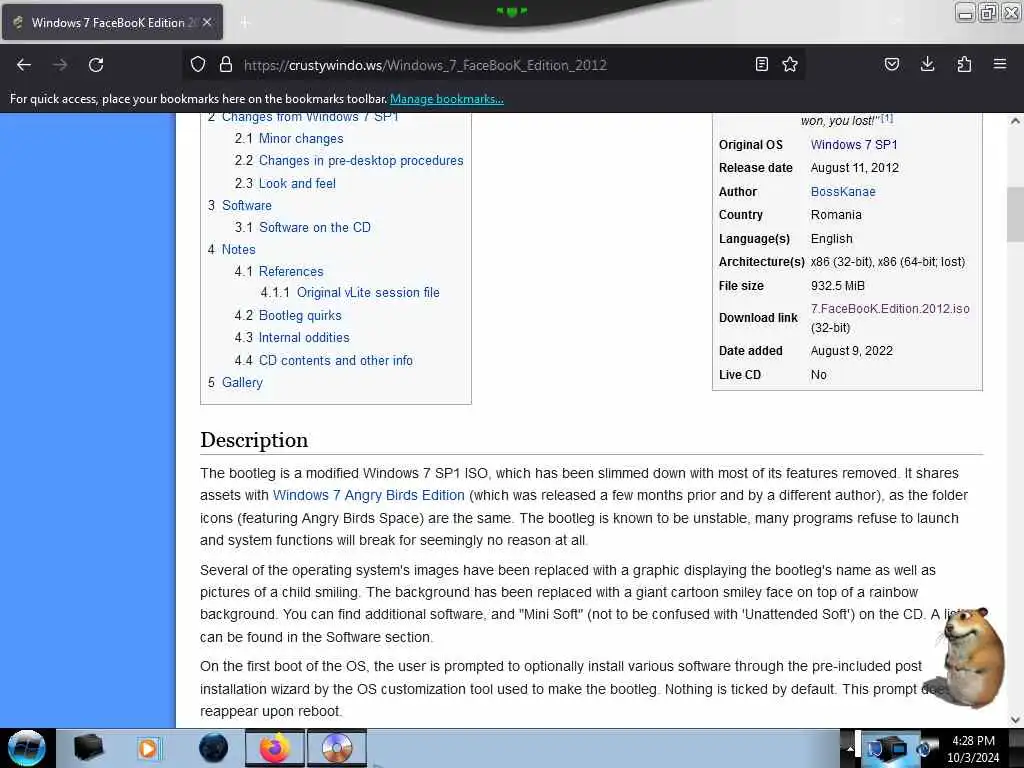
Task: Open the Extensions puzzle icon
Action: click(964, 64)
